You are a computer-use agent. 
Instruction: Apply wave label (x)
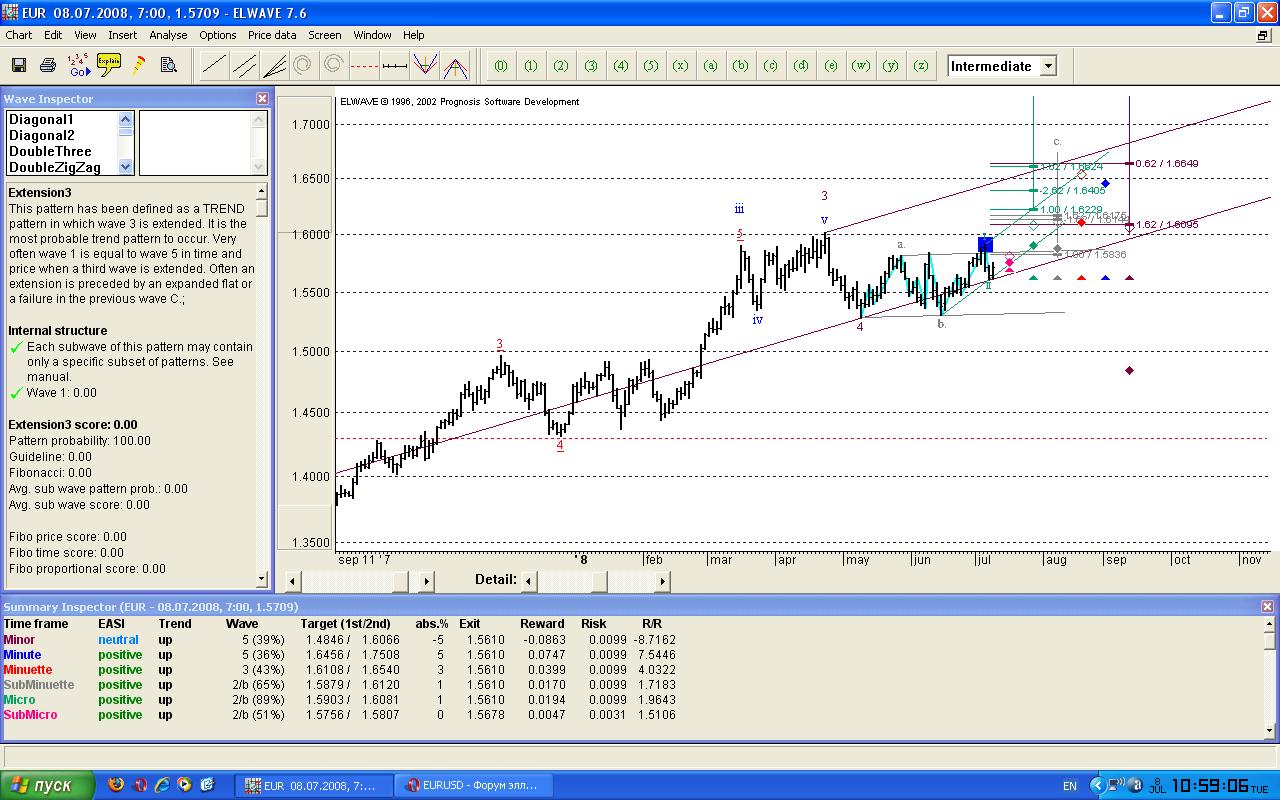coord(681,66)
